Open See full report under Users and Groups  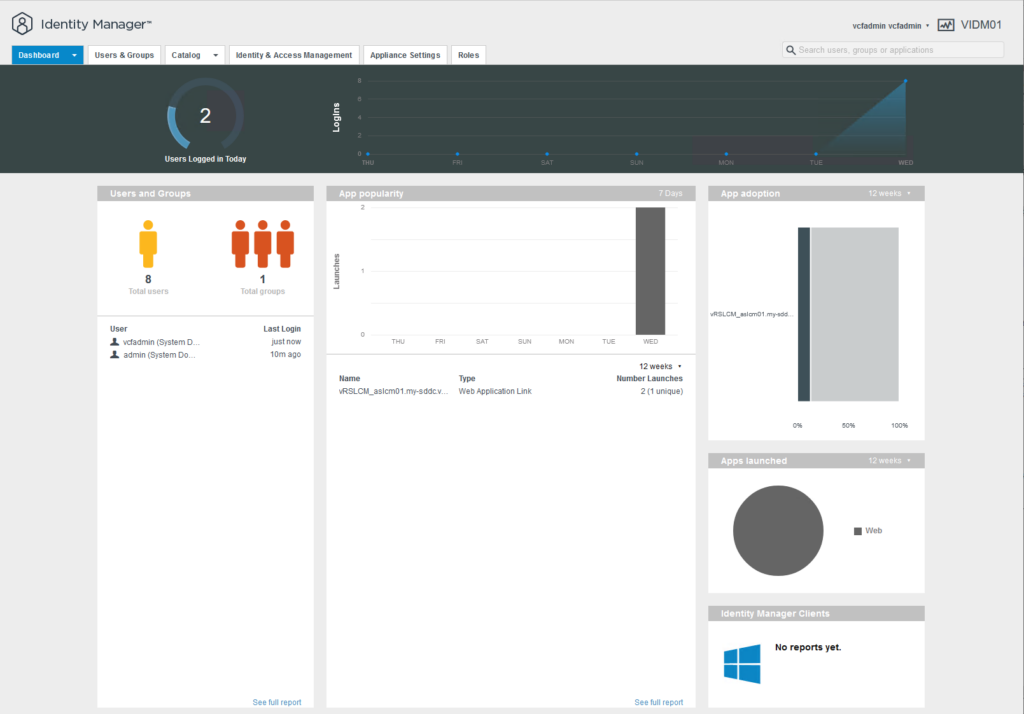click(277, 702)
